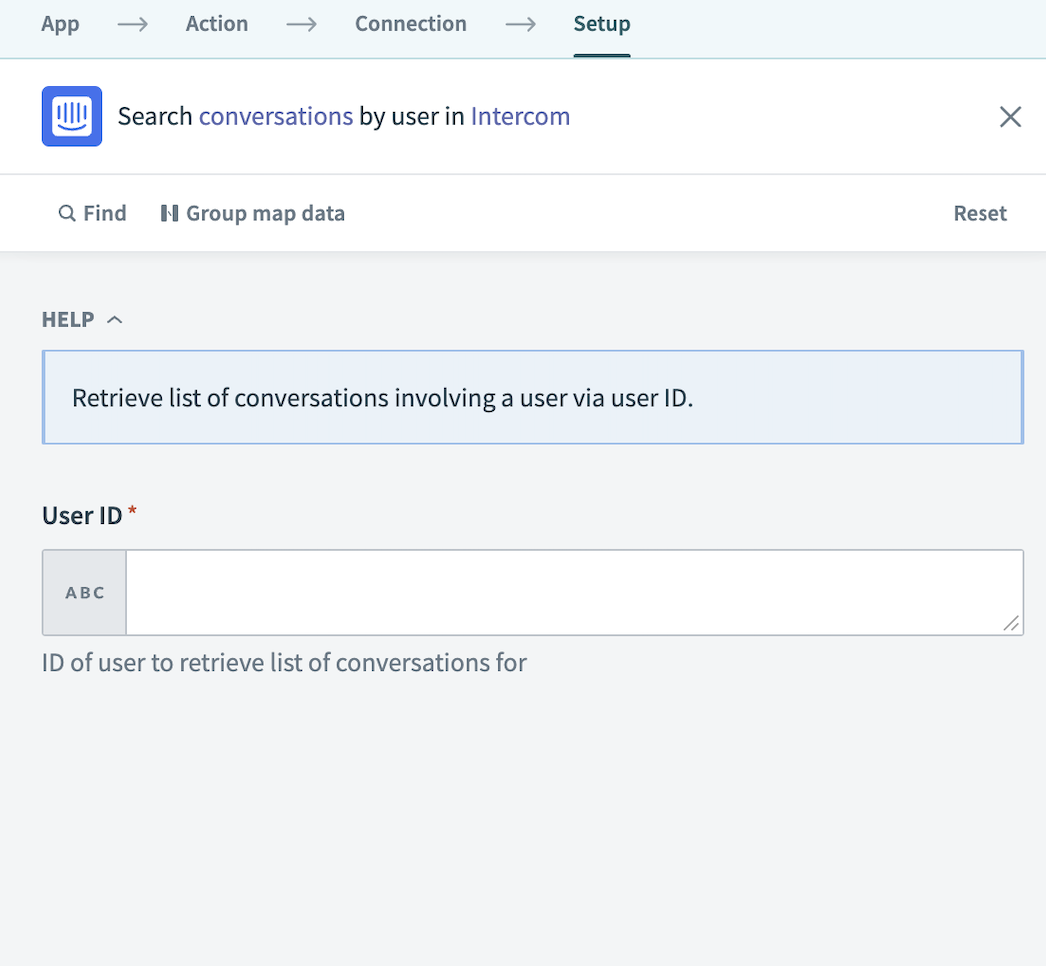Click the Intercom link in the title
The width and height of the screenshot is (1046, 966).
click(520, 116)
